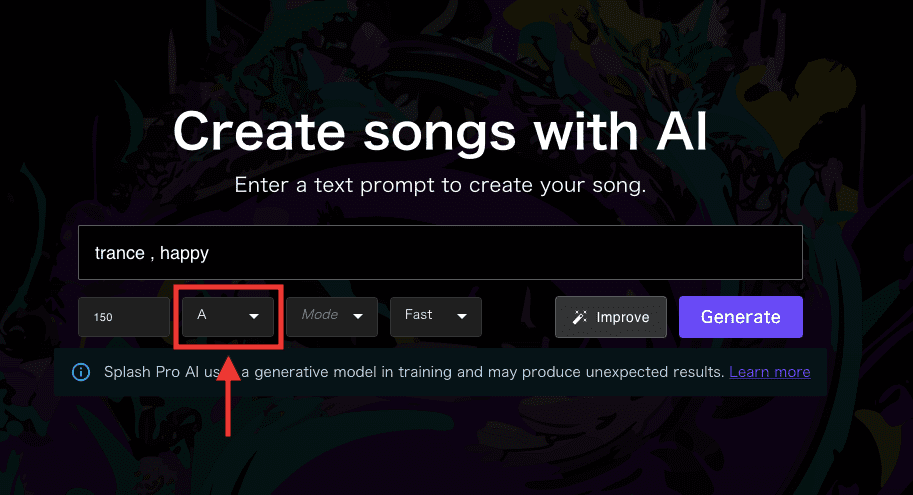
Task: Click the tempo field showing 150
Action: (124, 317)
